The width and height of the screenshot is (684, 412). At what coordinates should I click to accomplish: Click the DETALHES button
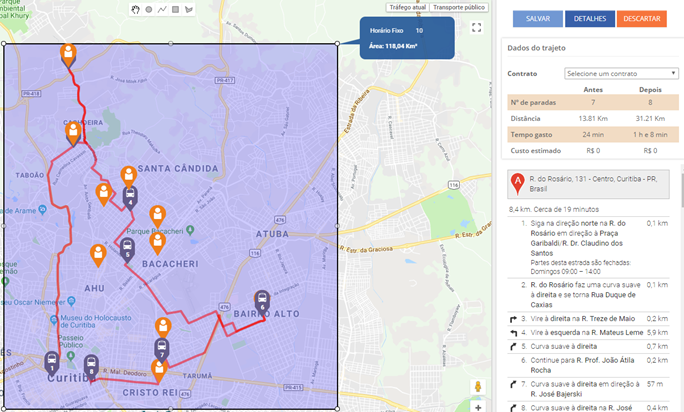[590, 19]
